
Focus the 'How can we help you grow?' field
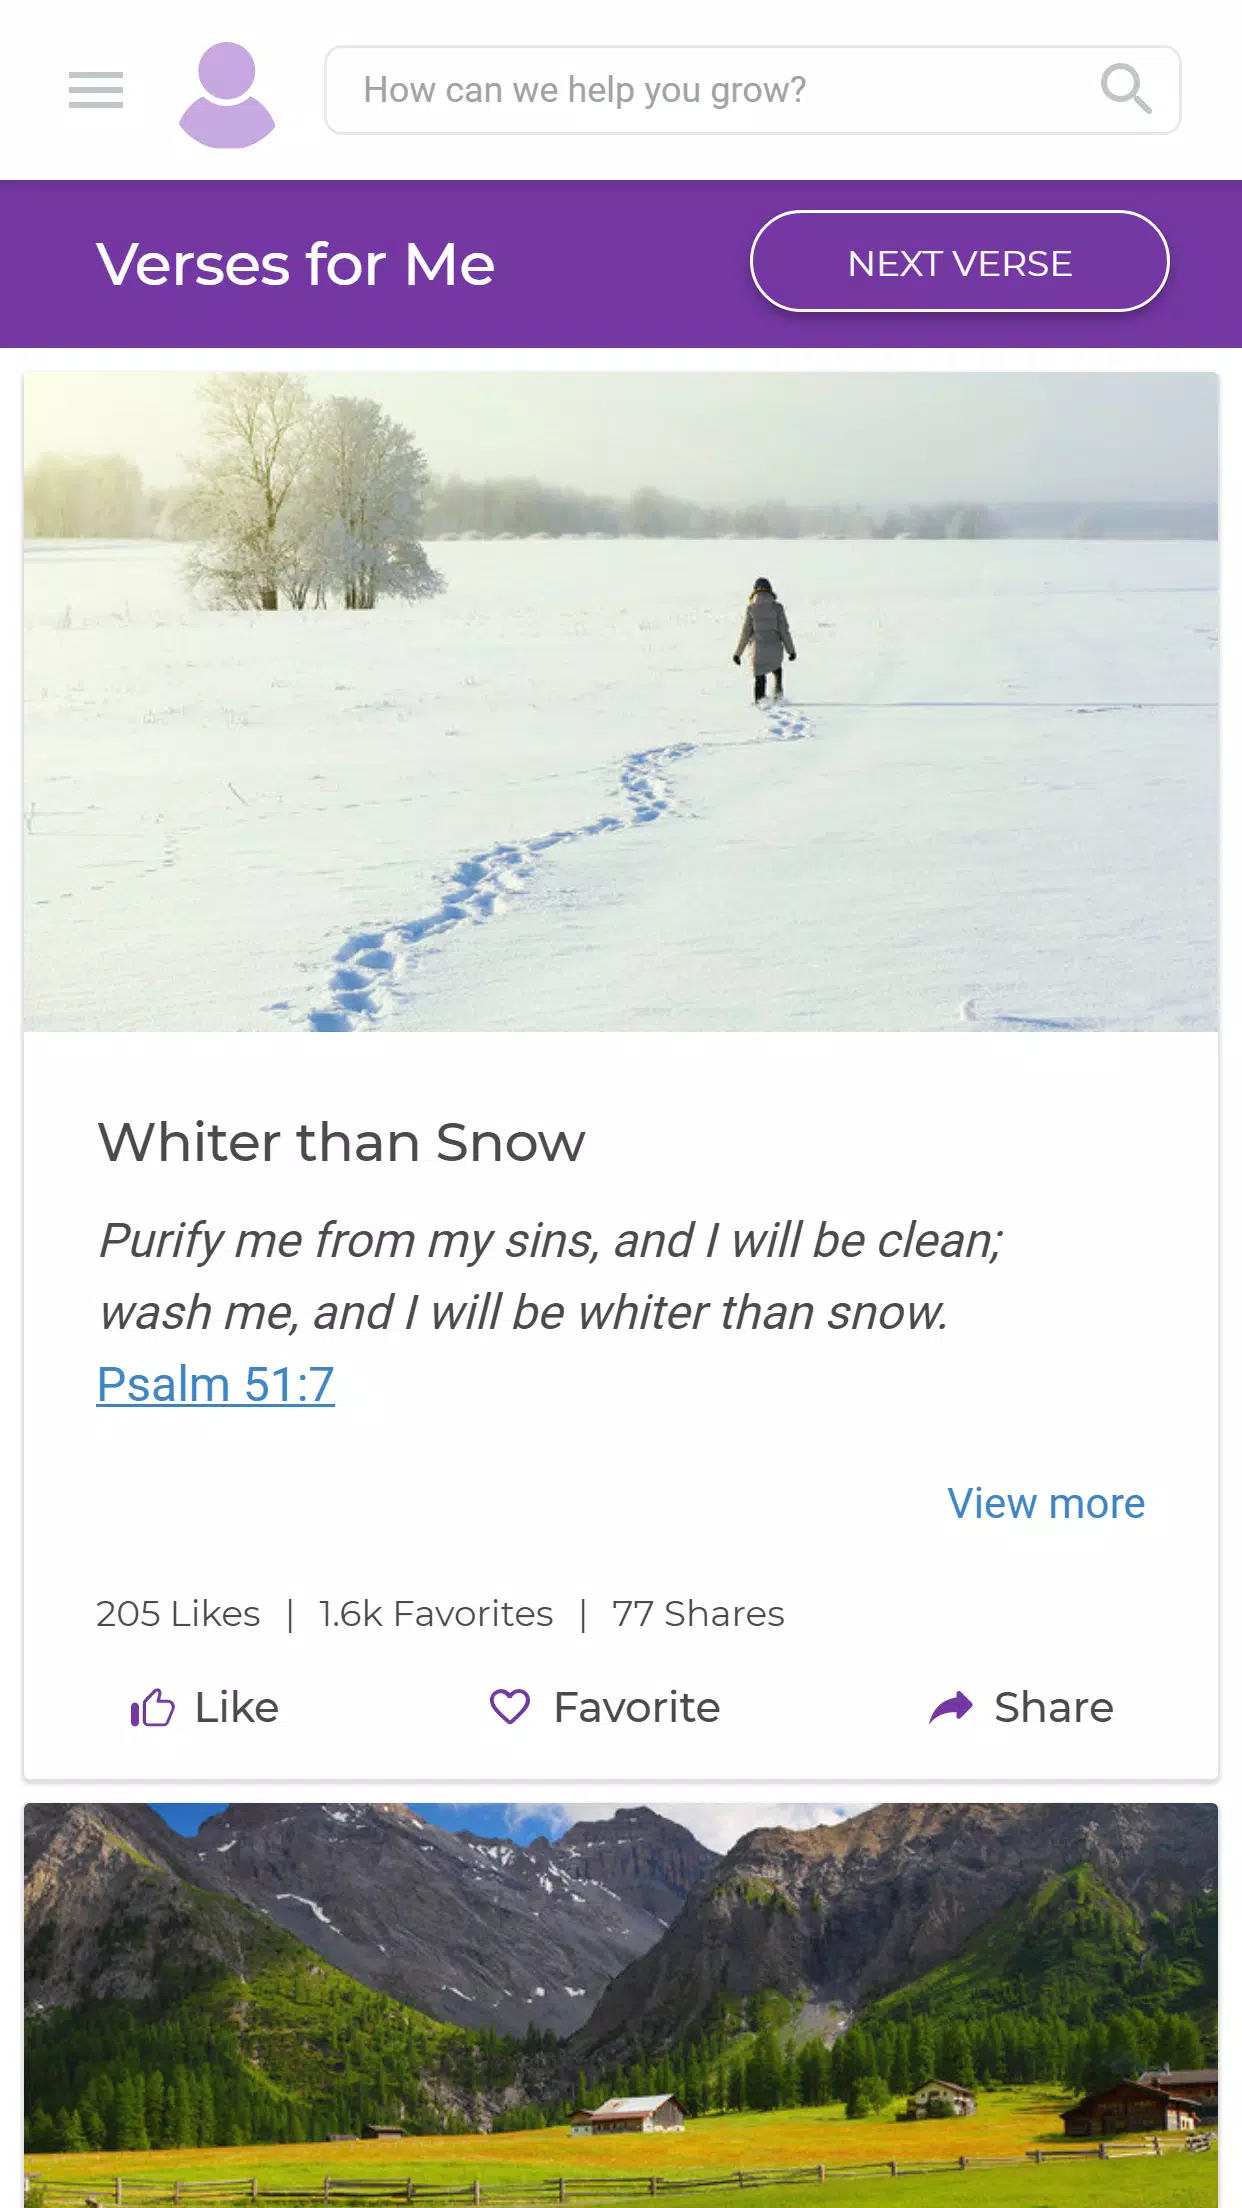coord(752,90)
